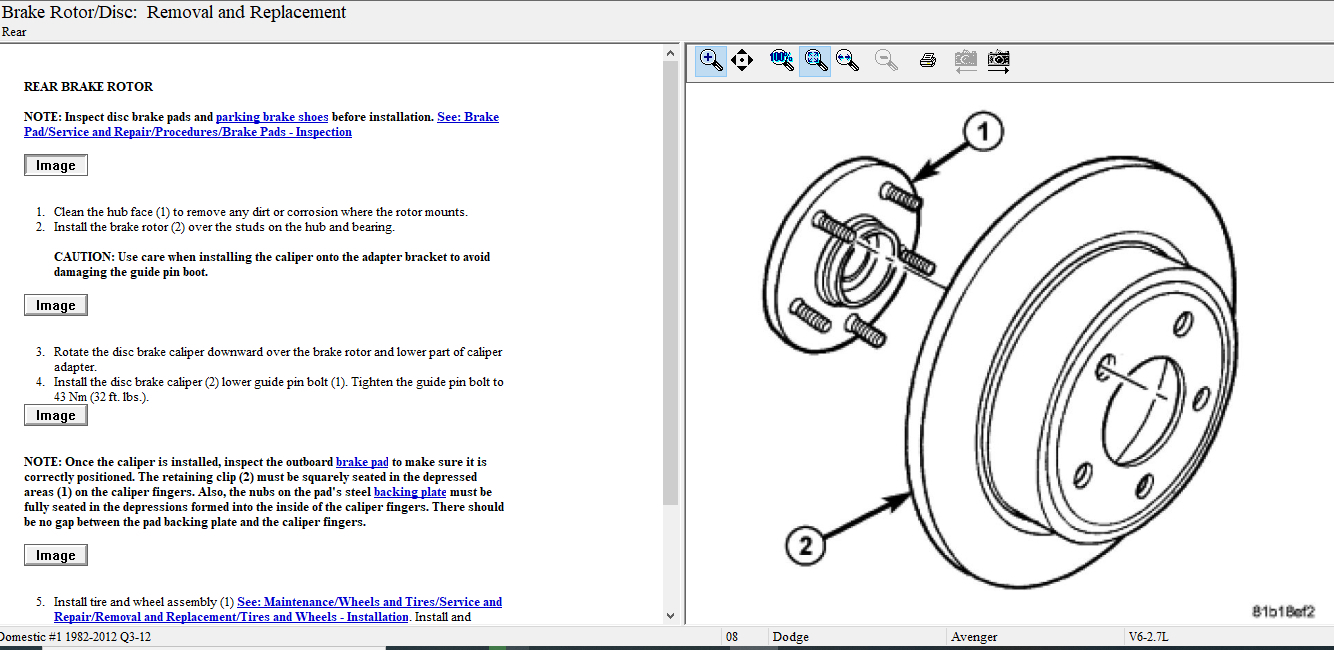The image size is (1334, 650).
Task: Open the Brake Pads - Inspection link
Action: point(188,132)
